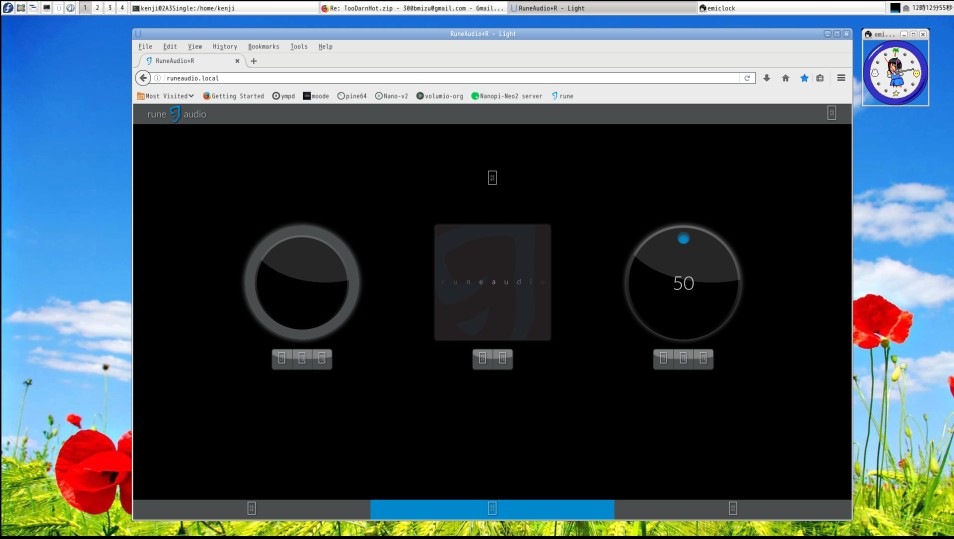954x539 pixels.
Task: Click the volume knob showing 50
Action: click(x=683, y=283)
